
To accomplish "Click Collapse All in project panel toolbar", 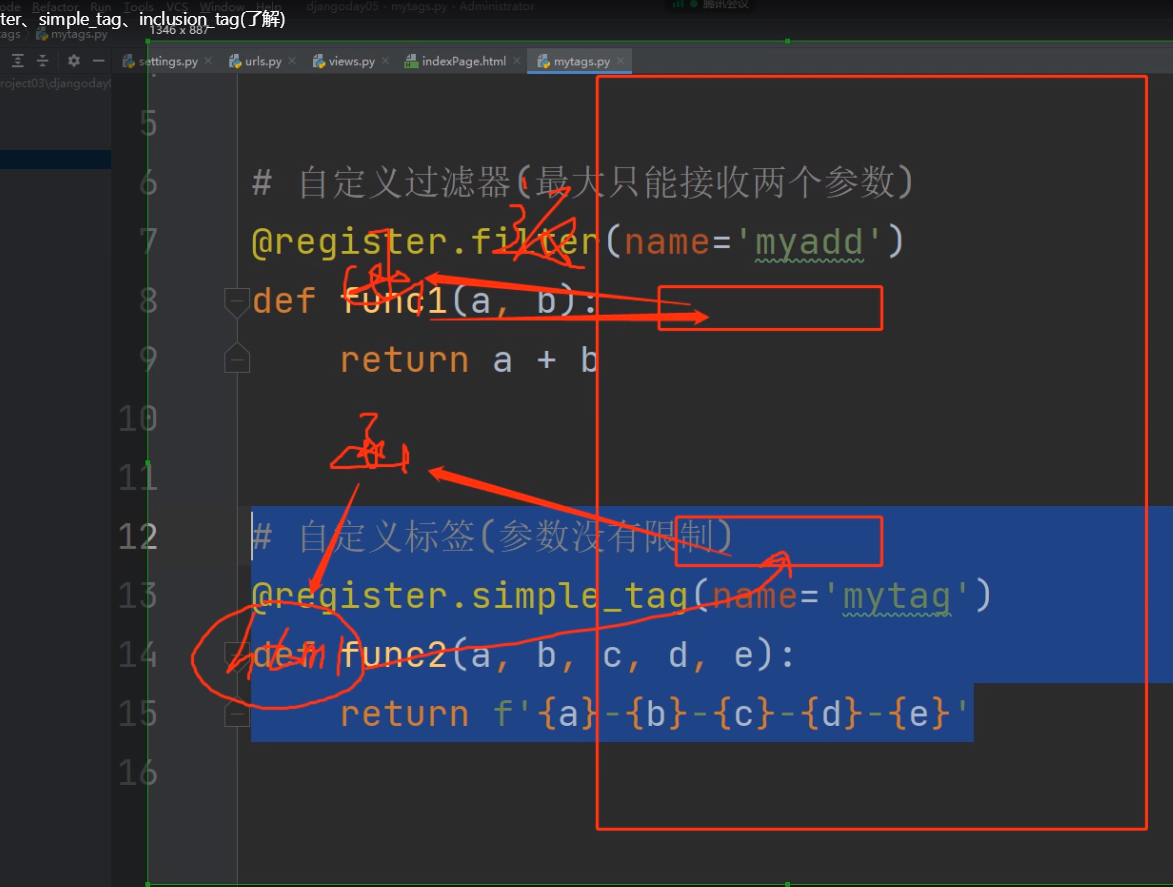I will [x=43, y=61].
